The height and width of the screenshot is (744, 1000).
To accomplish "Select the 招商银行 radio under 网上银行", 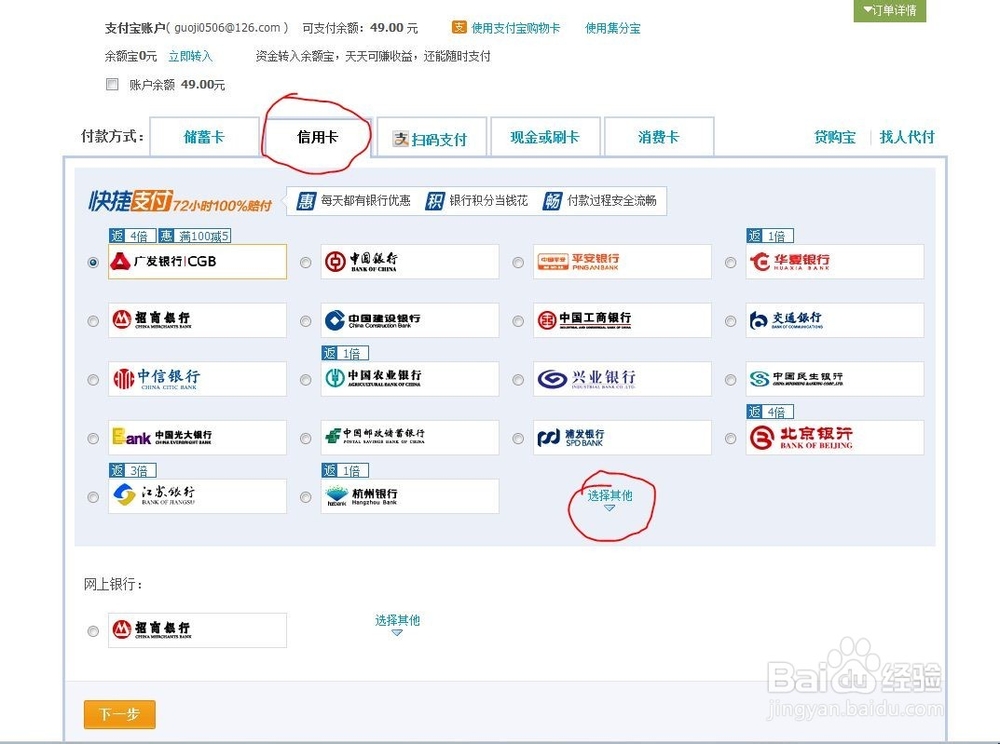I will click(93, 631).
